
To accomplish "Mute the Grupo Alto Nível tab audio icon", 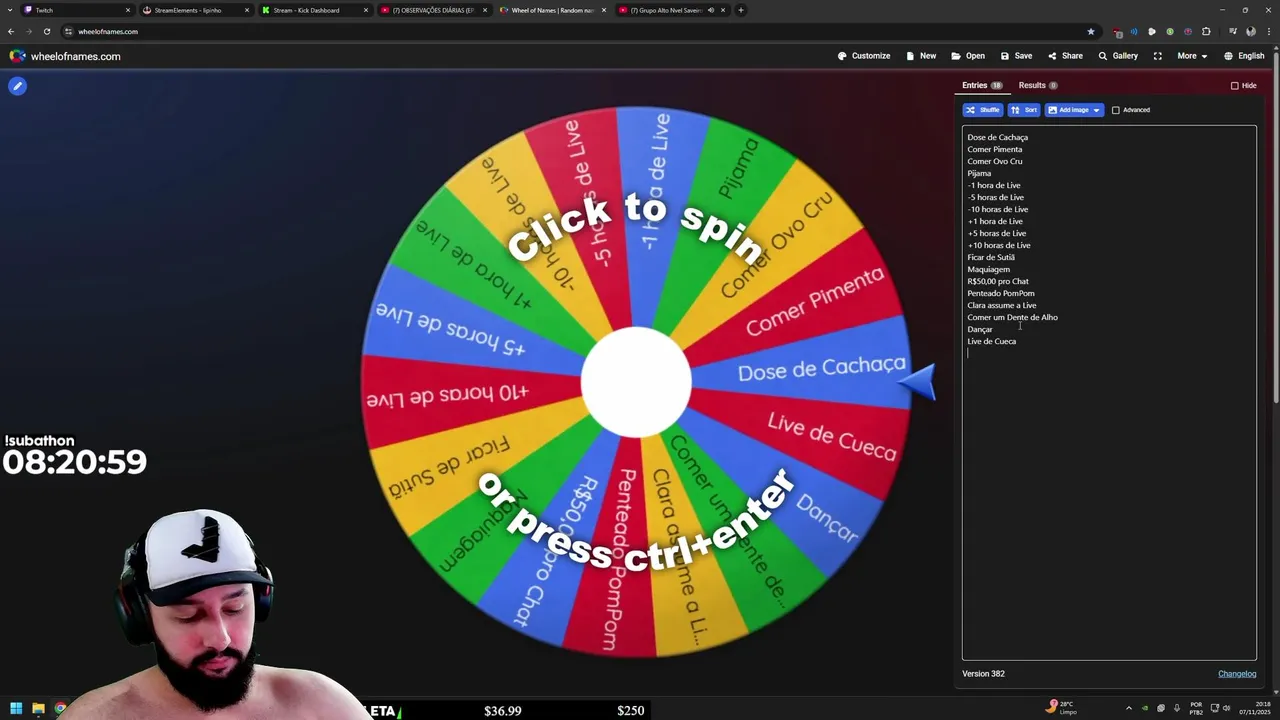I will tap(711, 10).
